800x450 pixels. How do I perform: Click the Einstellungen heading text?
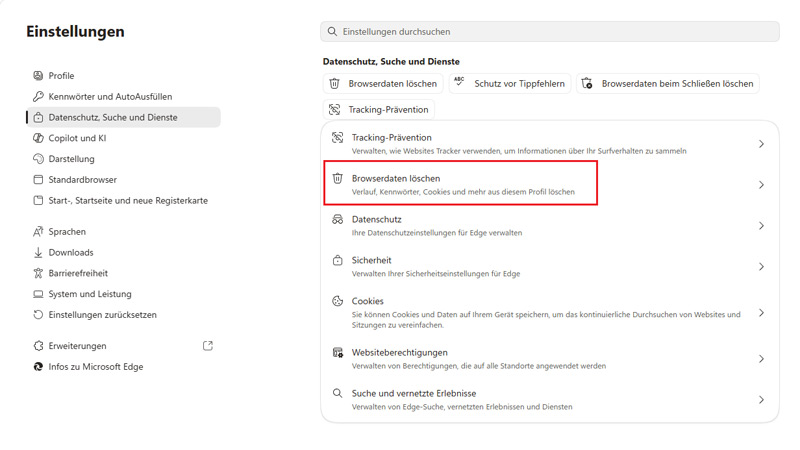pos(76,32)
